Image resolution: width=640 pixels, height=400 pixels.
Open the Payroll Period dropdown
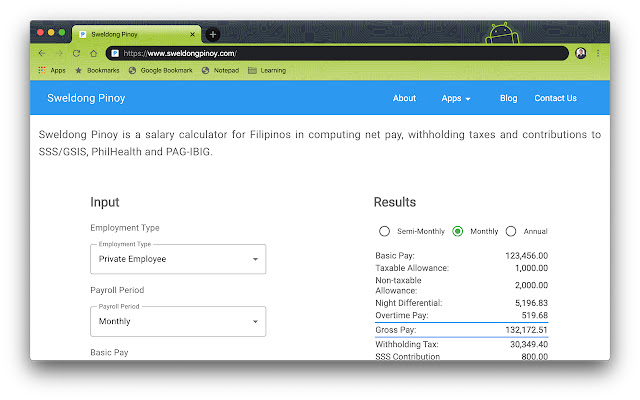click(178, 321)
